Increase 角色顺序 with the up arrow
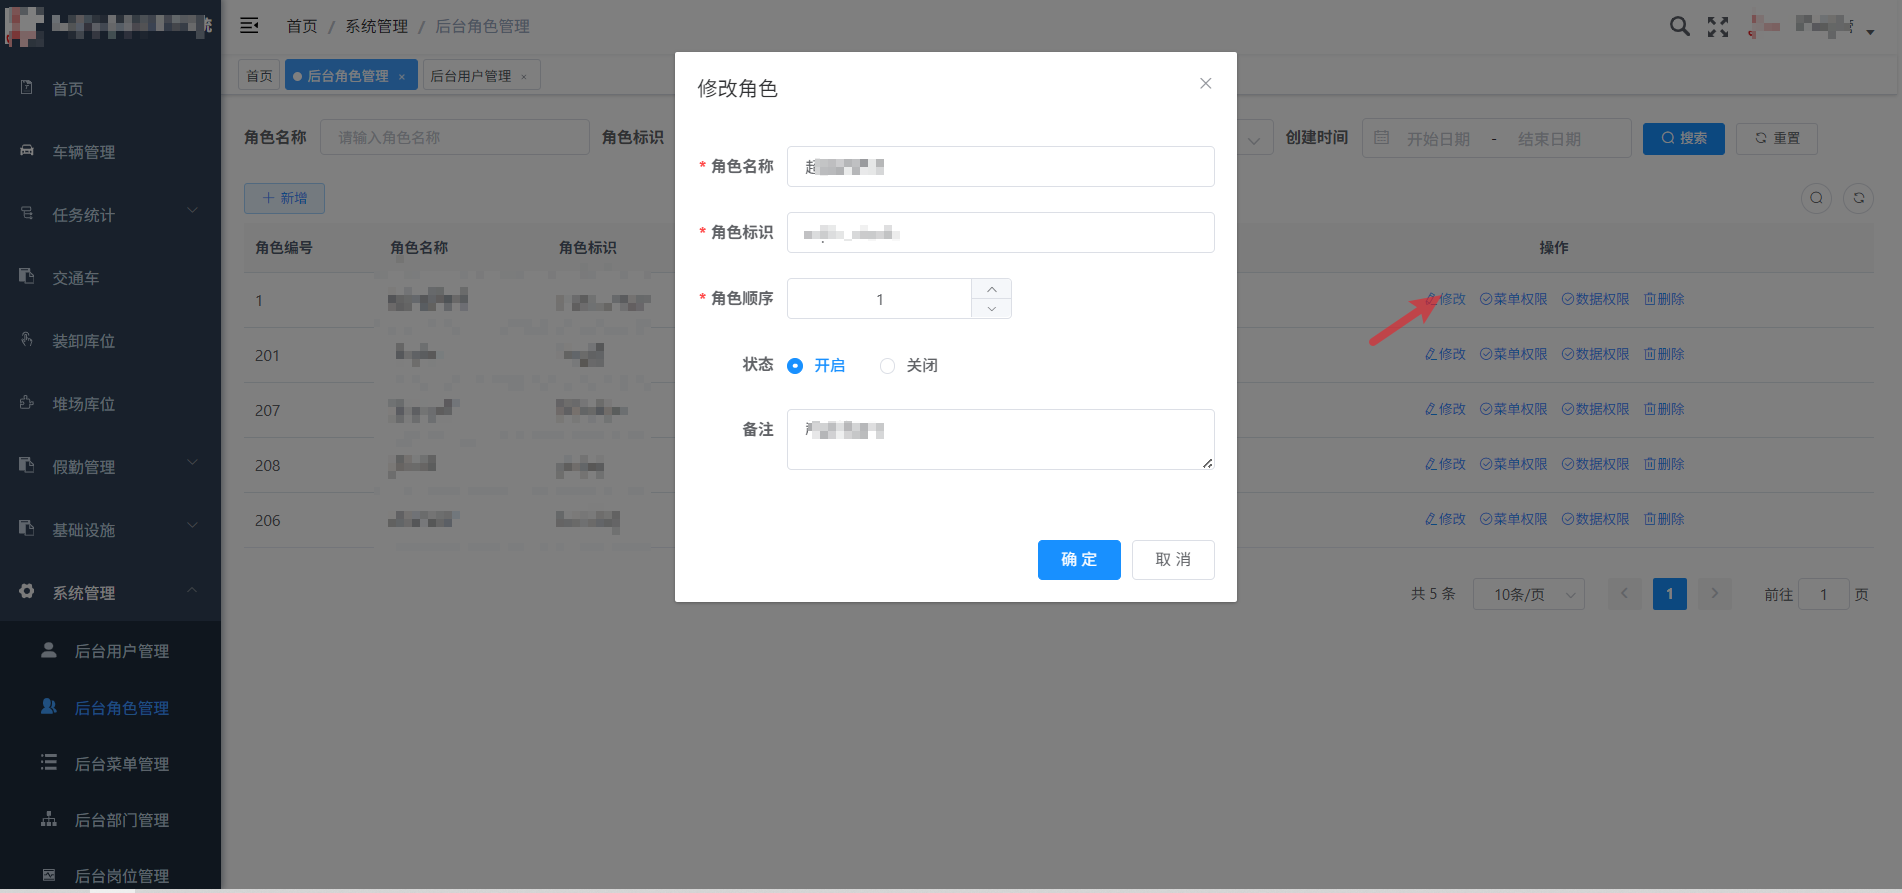 [991, 289]
